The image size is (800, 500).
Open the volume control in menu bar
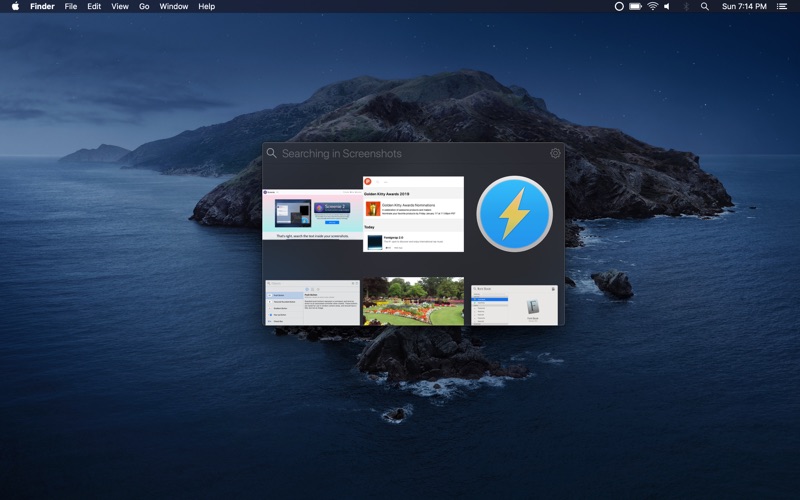[667, 7]
